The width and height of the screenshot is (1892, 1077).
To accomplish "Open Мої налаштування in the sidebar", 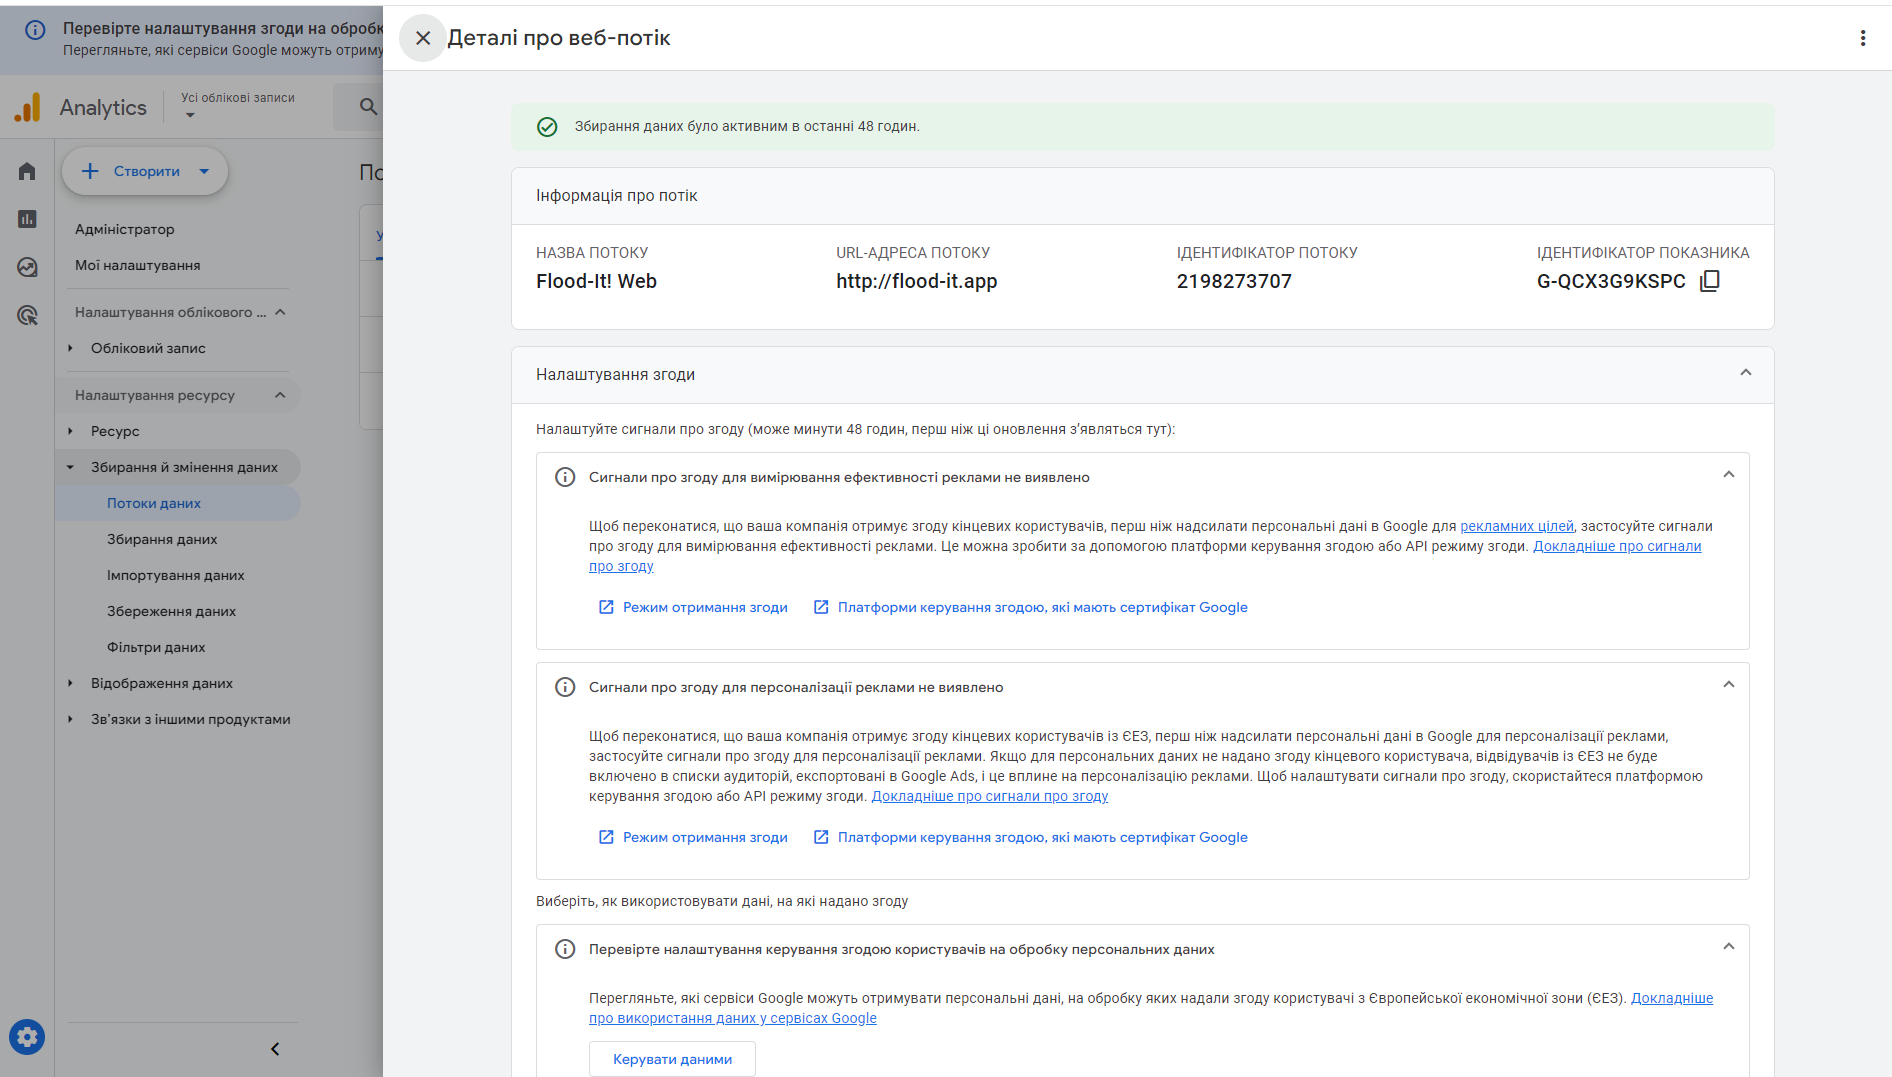I will (x=138, y=265).
